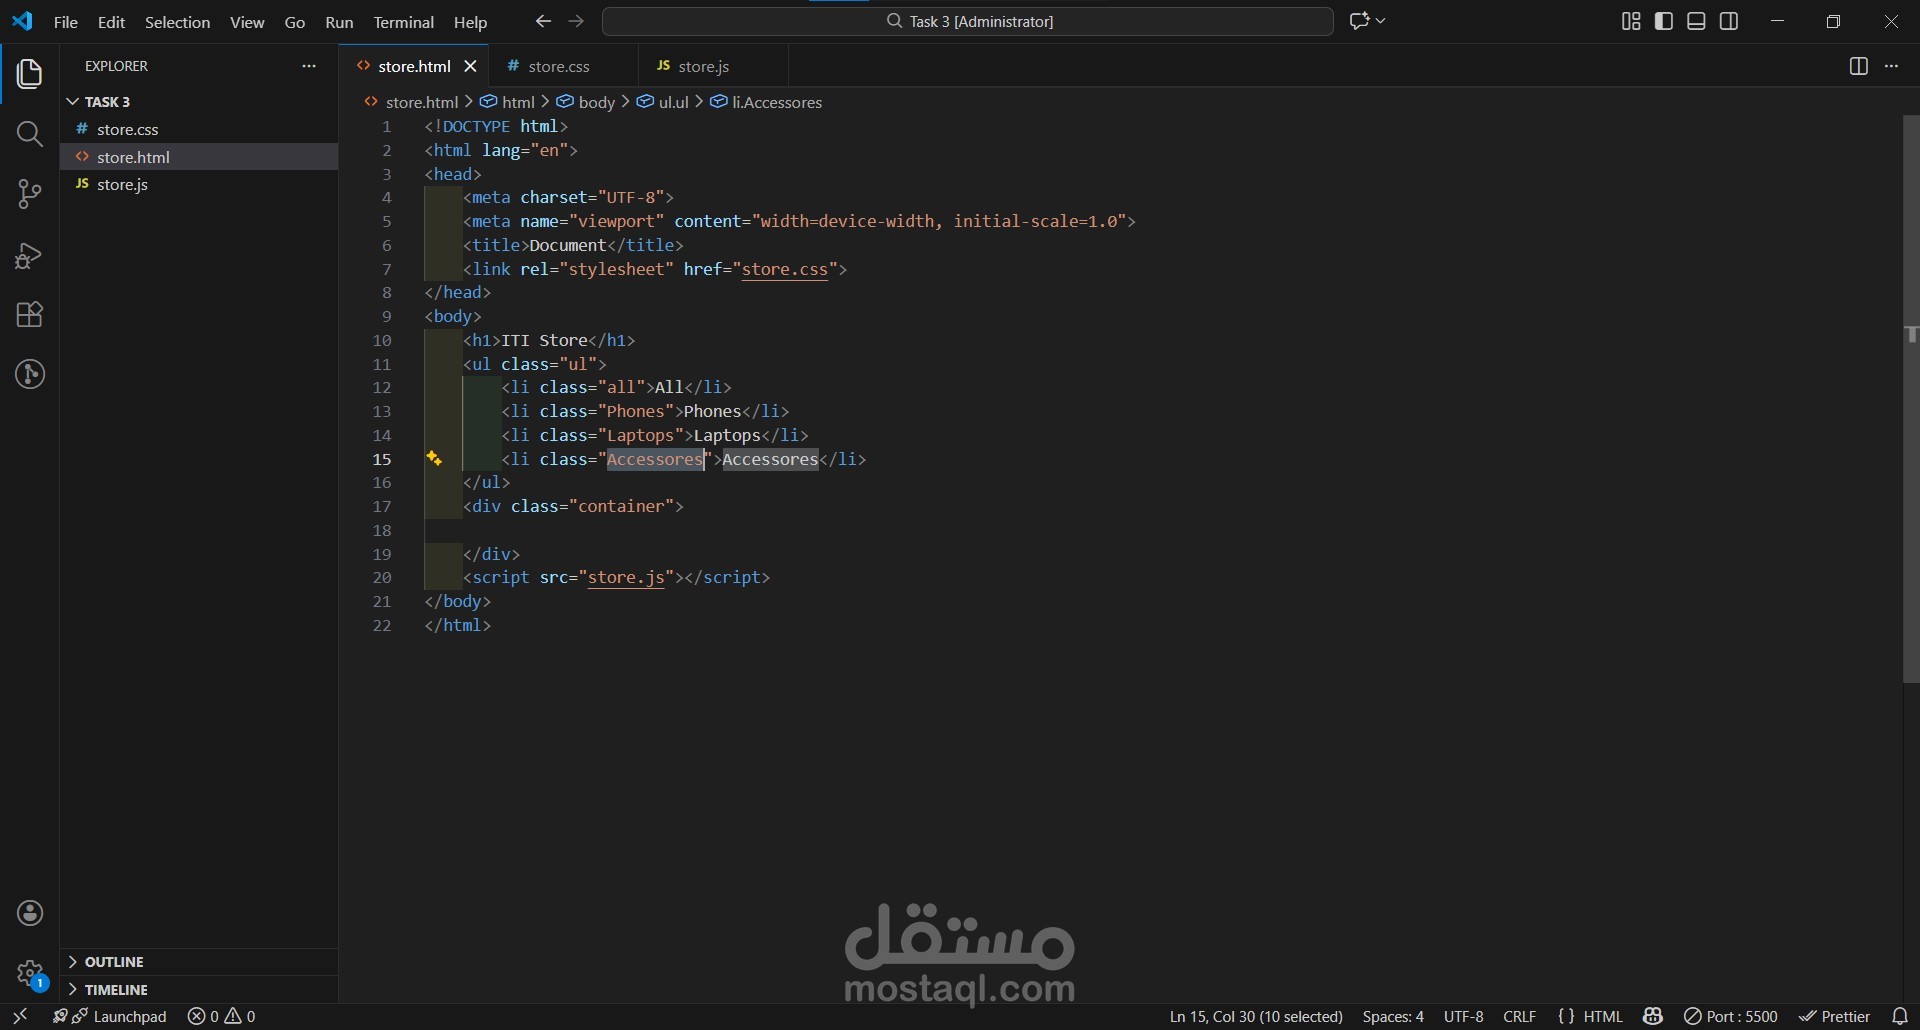Click the li.Accessores breadcrumb
The height and width of the screenshot is (1030, 1920).
coord(766,102)
